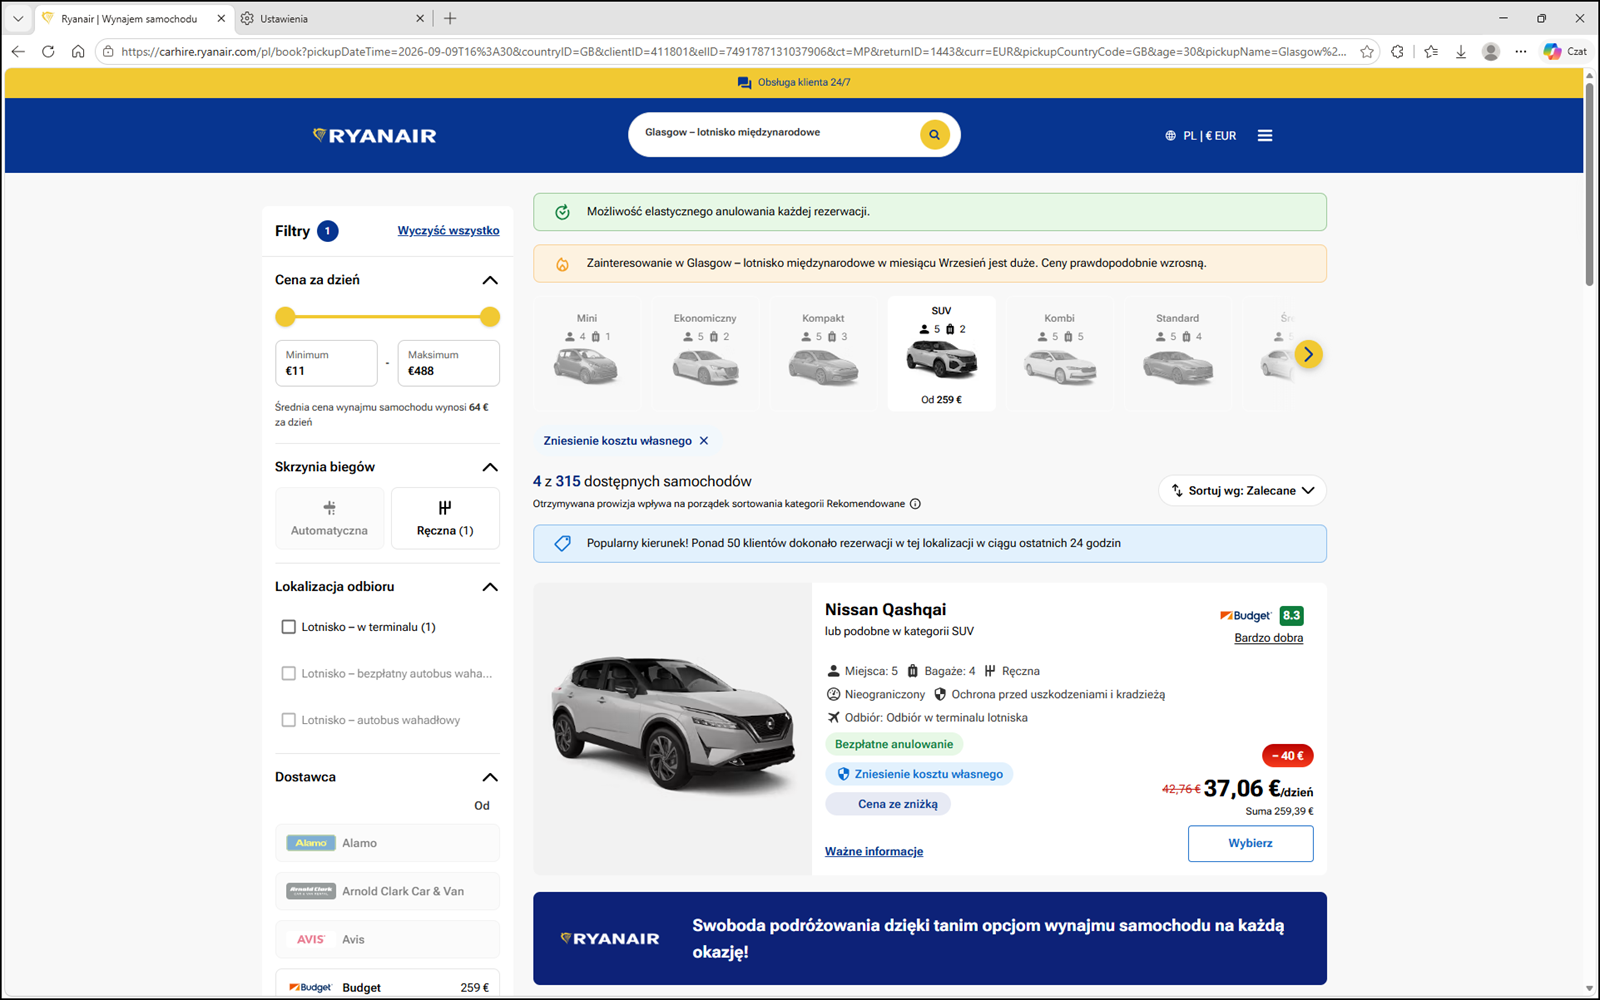
Task: Open Sortuj wg: Zalecane dropdown
Action: tap(1242, 491)
